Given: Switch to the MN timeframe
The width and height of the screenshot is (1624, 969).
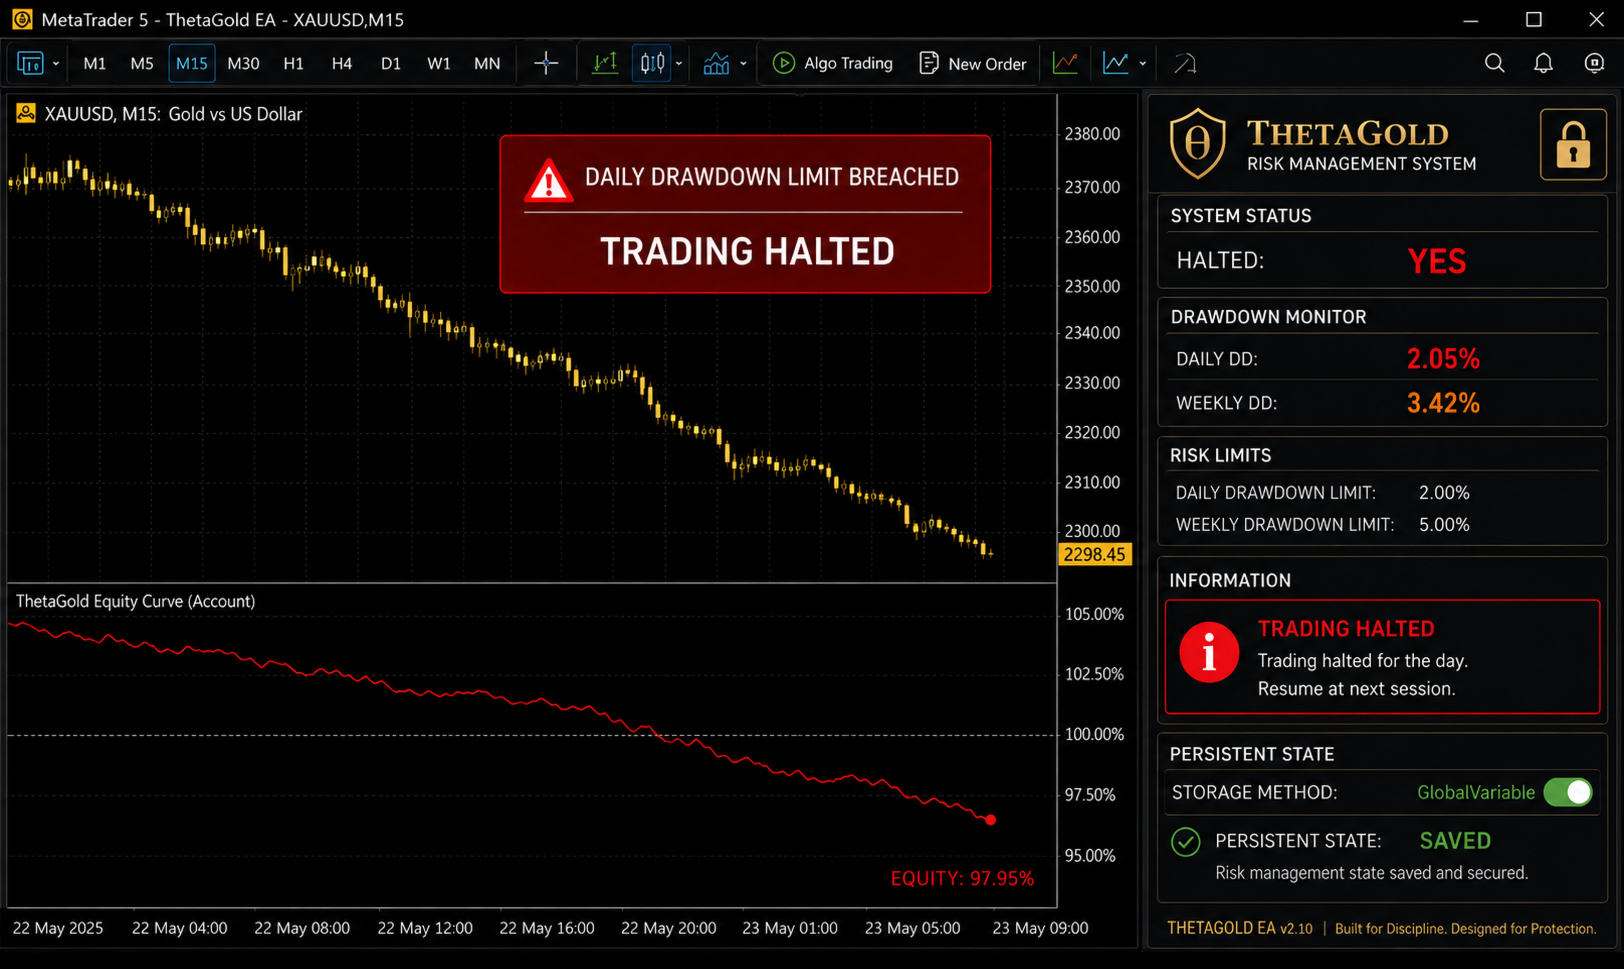Looking at the screenshot, I should (x=487, y=64).
